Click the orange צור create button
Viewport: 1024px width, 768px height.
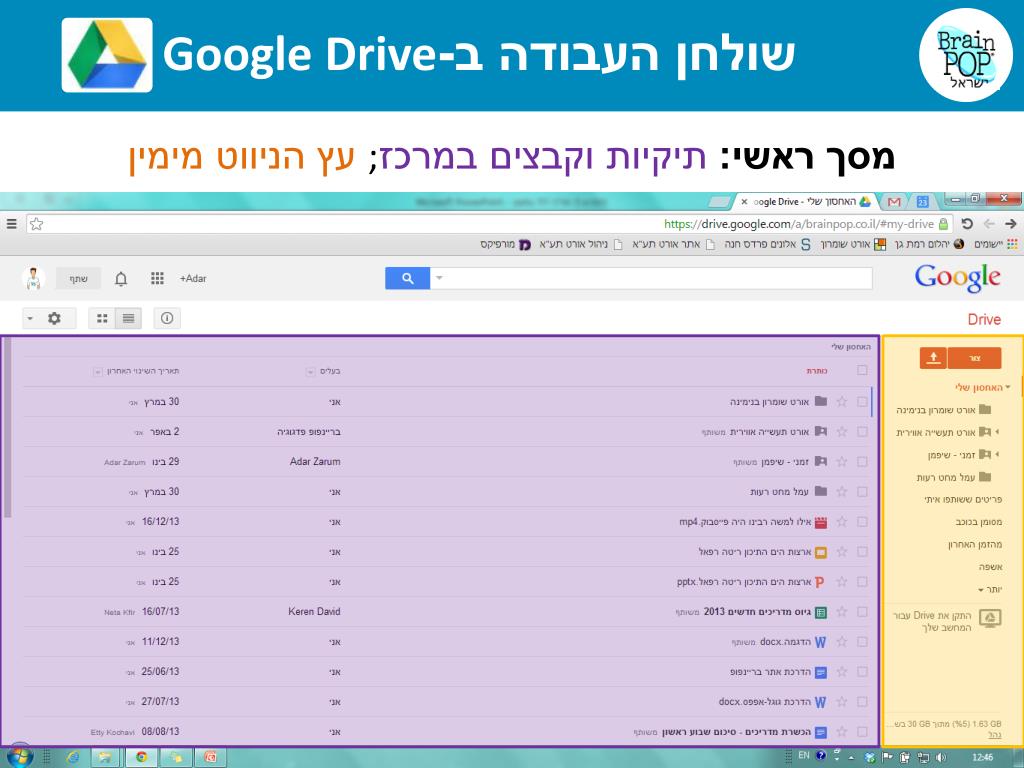(x=974, y=358)
